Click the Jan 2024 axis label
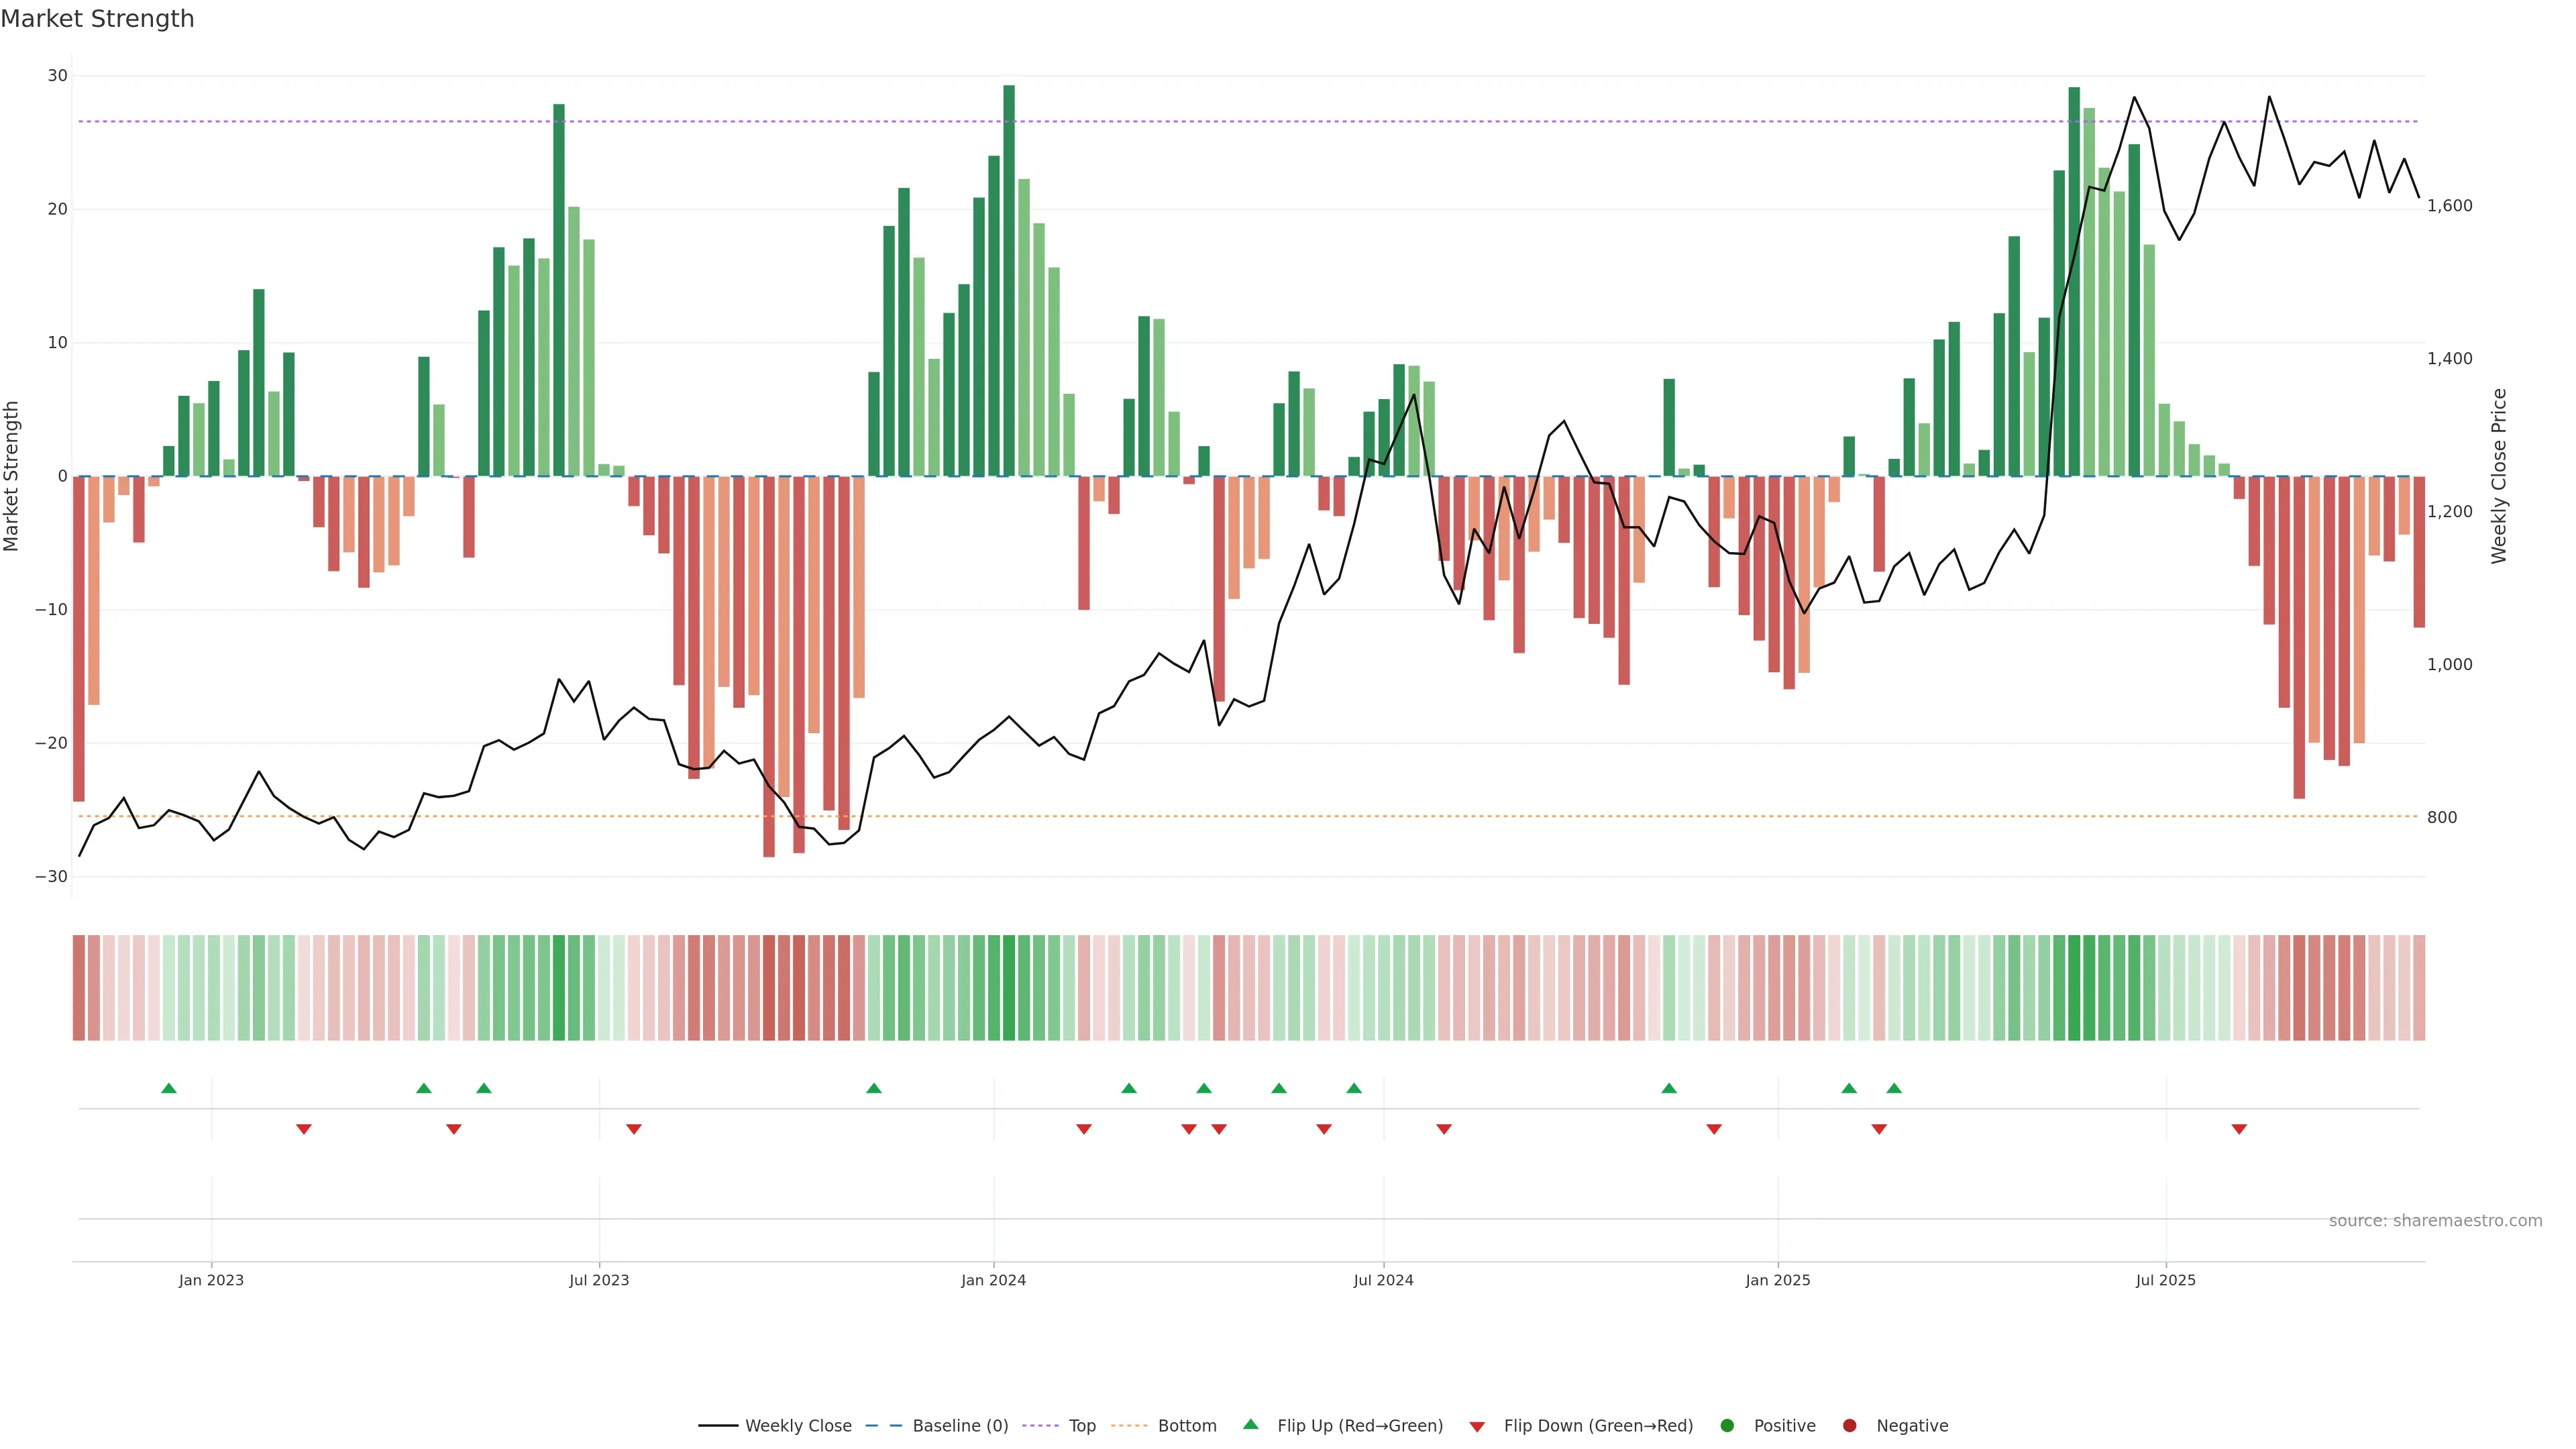Screen dimensions: 2576x1449 click(993, 1280)
